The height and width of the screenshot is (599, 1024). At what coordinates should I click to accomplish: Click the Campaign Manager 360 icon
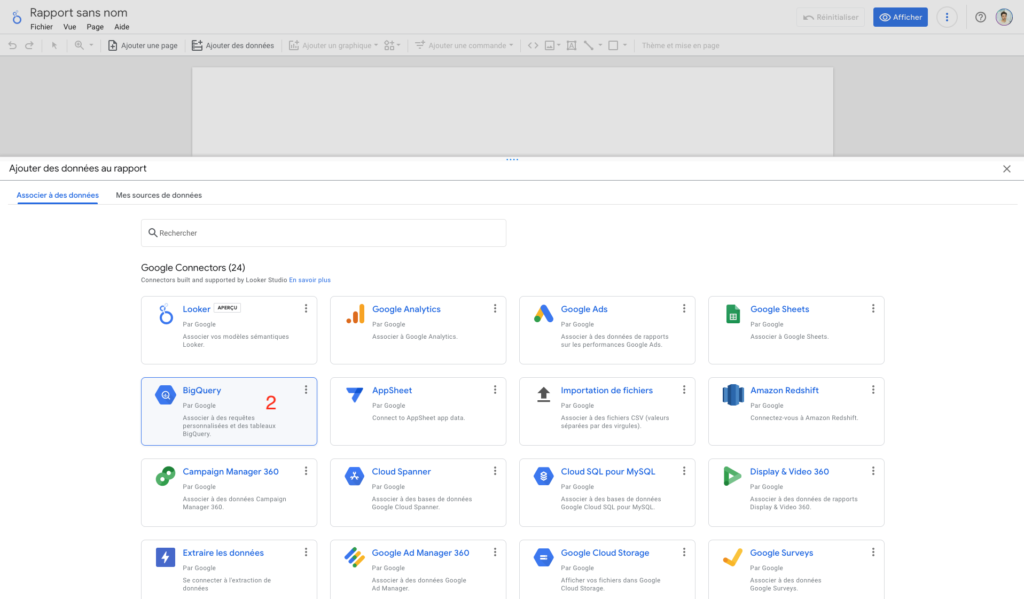(x=165, y=476)
